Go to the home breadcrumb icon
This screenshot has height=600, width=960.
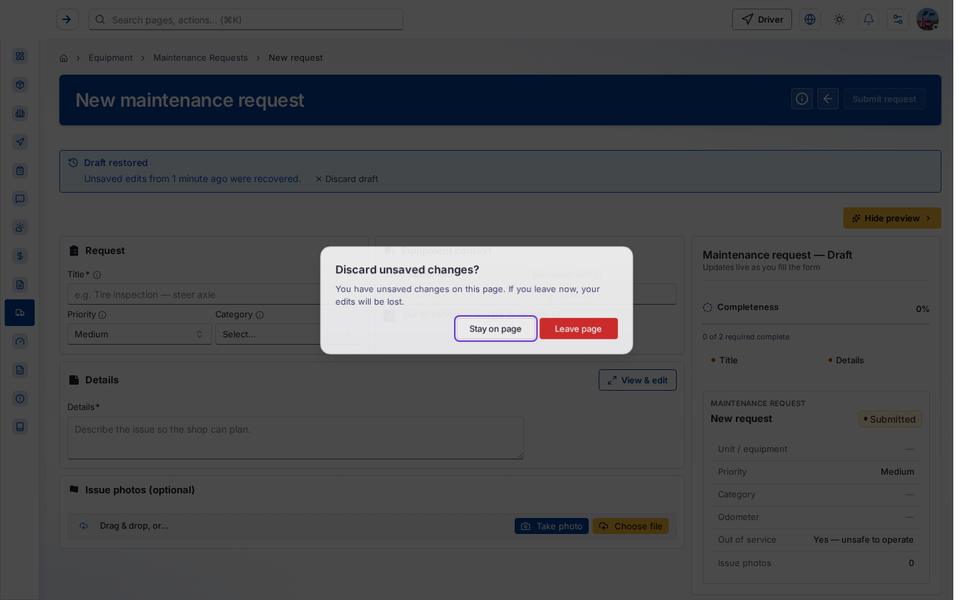(x=64, y=58)
